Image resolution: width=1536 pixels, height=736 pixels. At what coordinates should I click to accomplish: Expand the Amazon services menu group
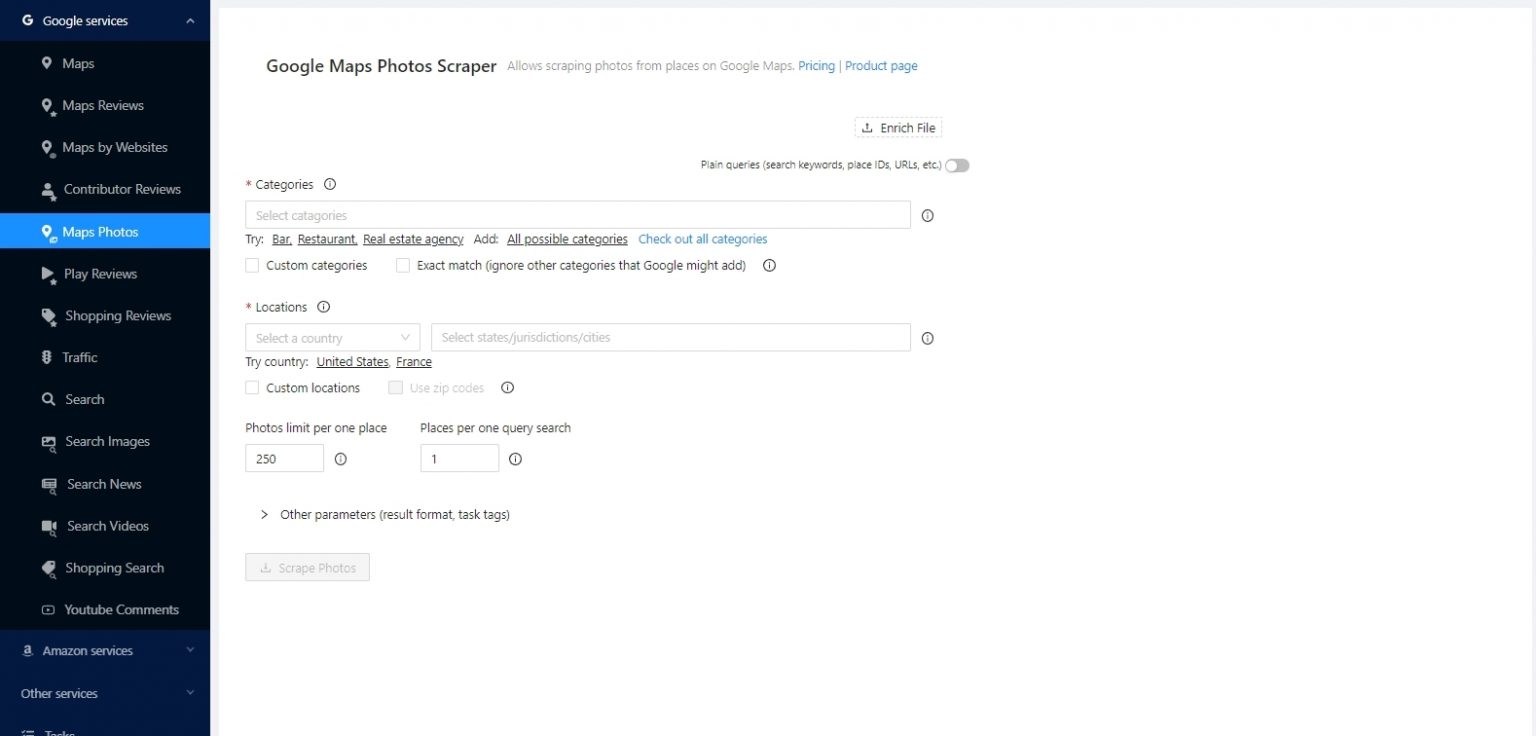coord(105,651)
